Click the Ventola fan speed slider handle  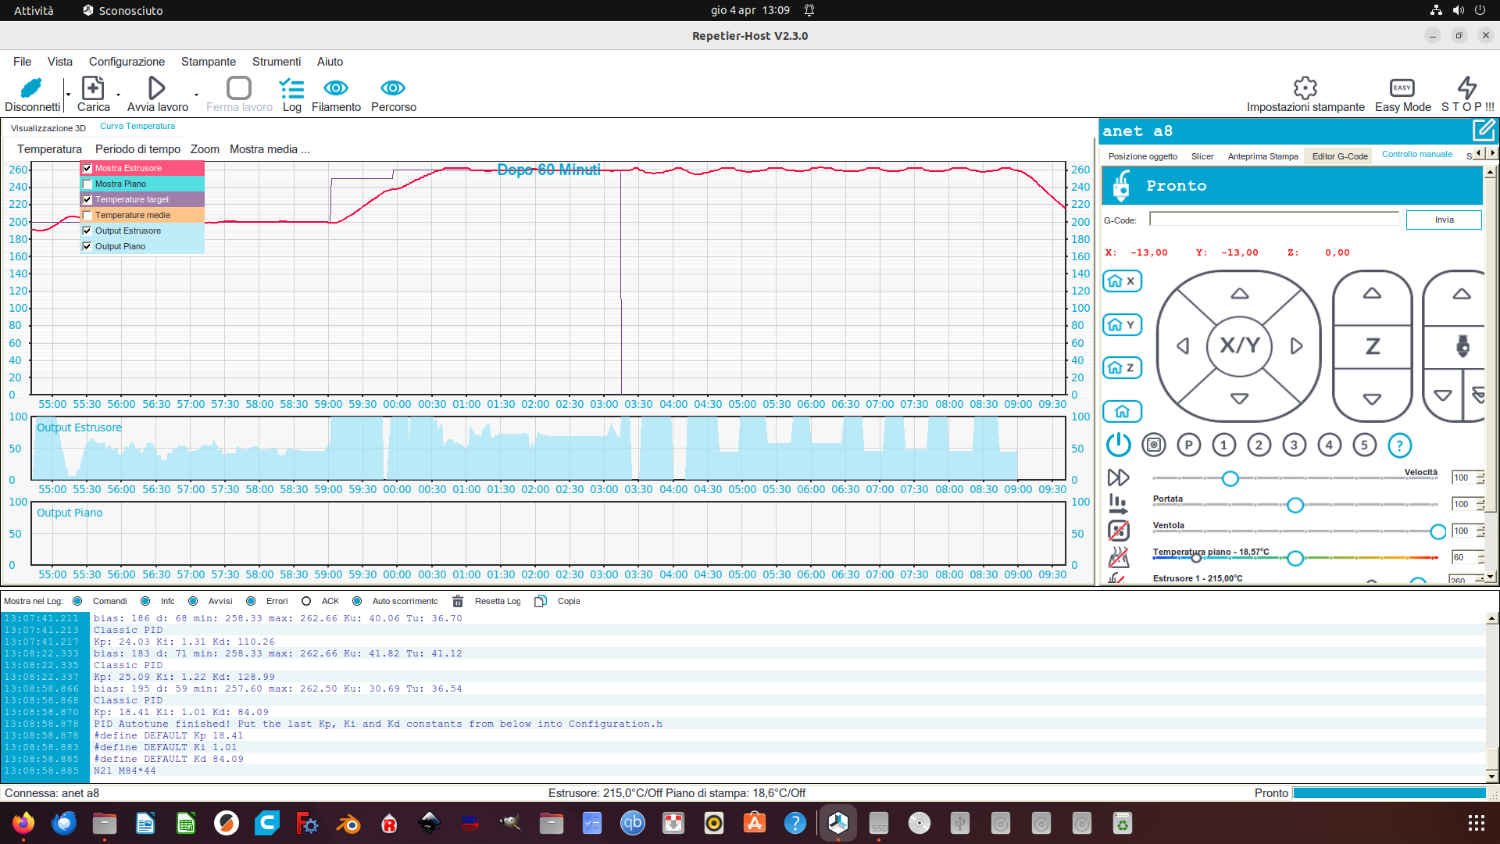1437,531
